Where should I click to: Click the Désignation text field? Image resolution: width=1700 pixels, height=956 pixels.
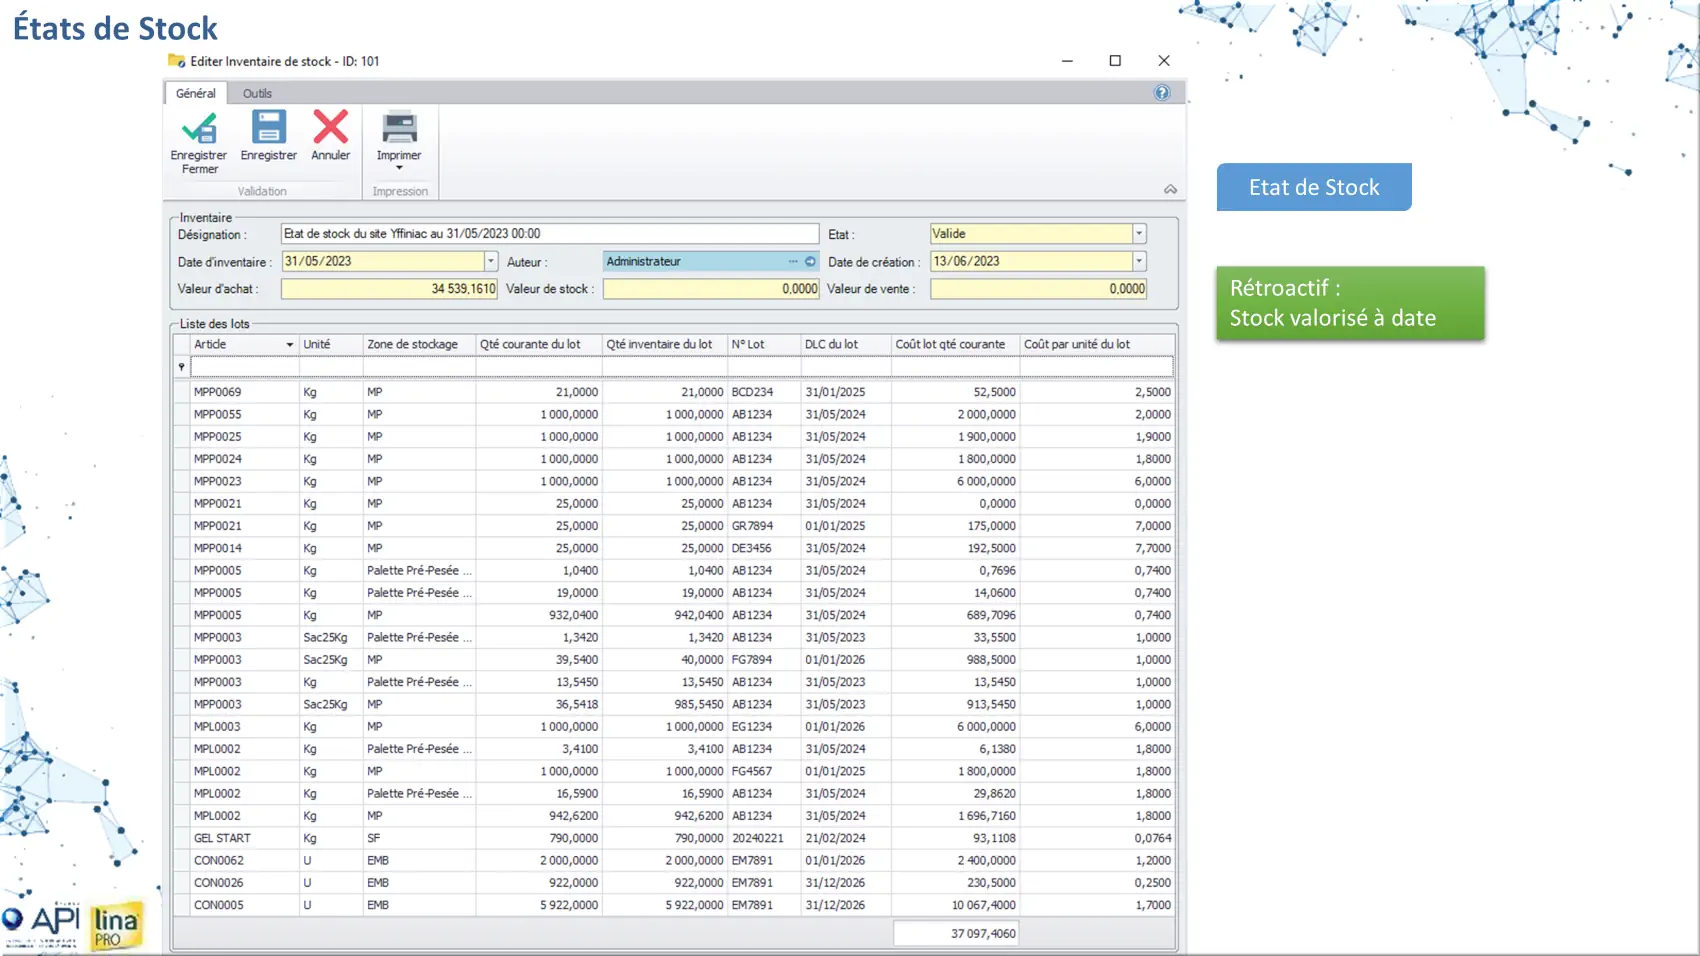coord(549,234)
